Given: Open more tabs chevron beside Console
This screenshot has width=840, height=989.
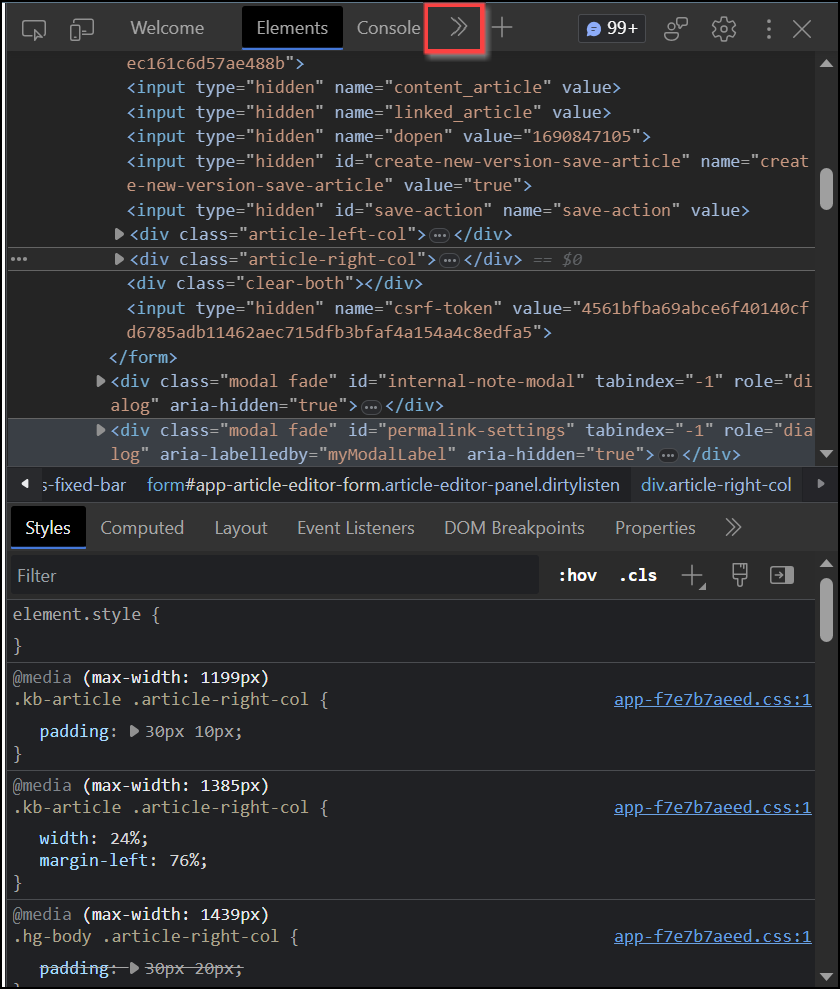Looking at the screenshot, I should pyautogui.click(x=458, y=28).
